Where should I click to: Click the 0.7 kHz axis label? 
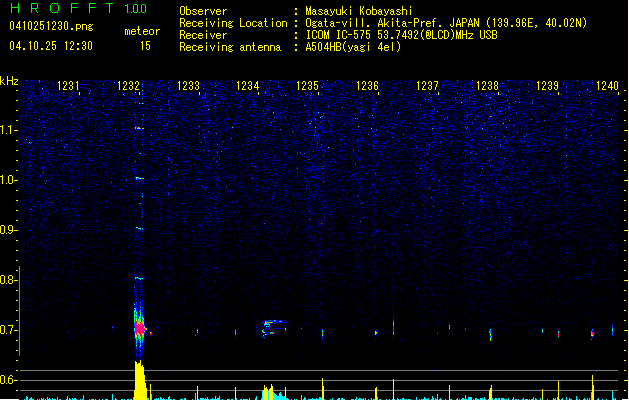tap(8, 330)
